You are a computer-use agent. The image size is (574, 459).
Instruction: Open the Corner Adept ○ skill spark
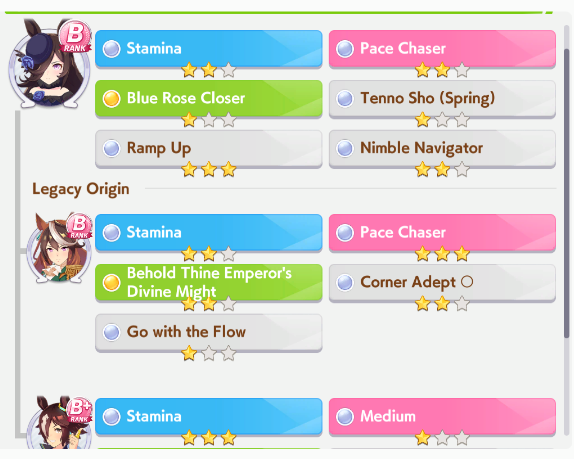pos(442,283)
